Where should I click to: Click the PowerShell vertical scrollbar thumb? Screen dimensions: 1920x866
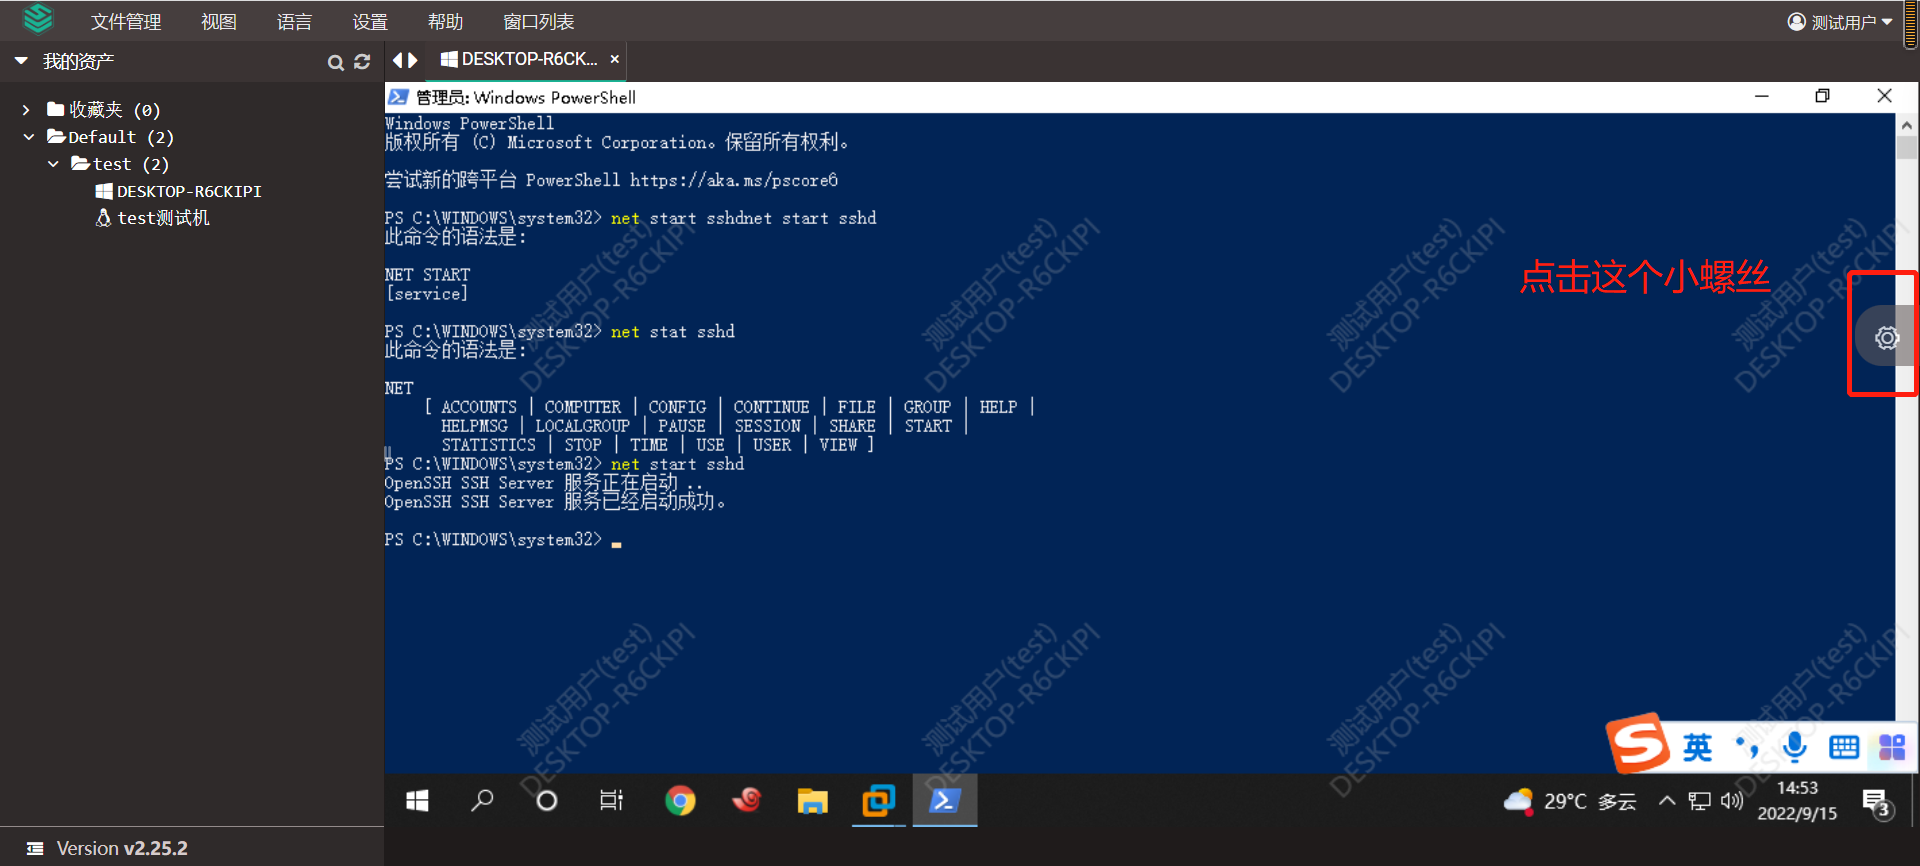click(1907, 148)
